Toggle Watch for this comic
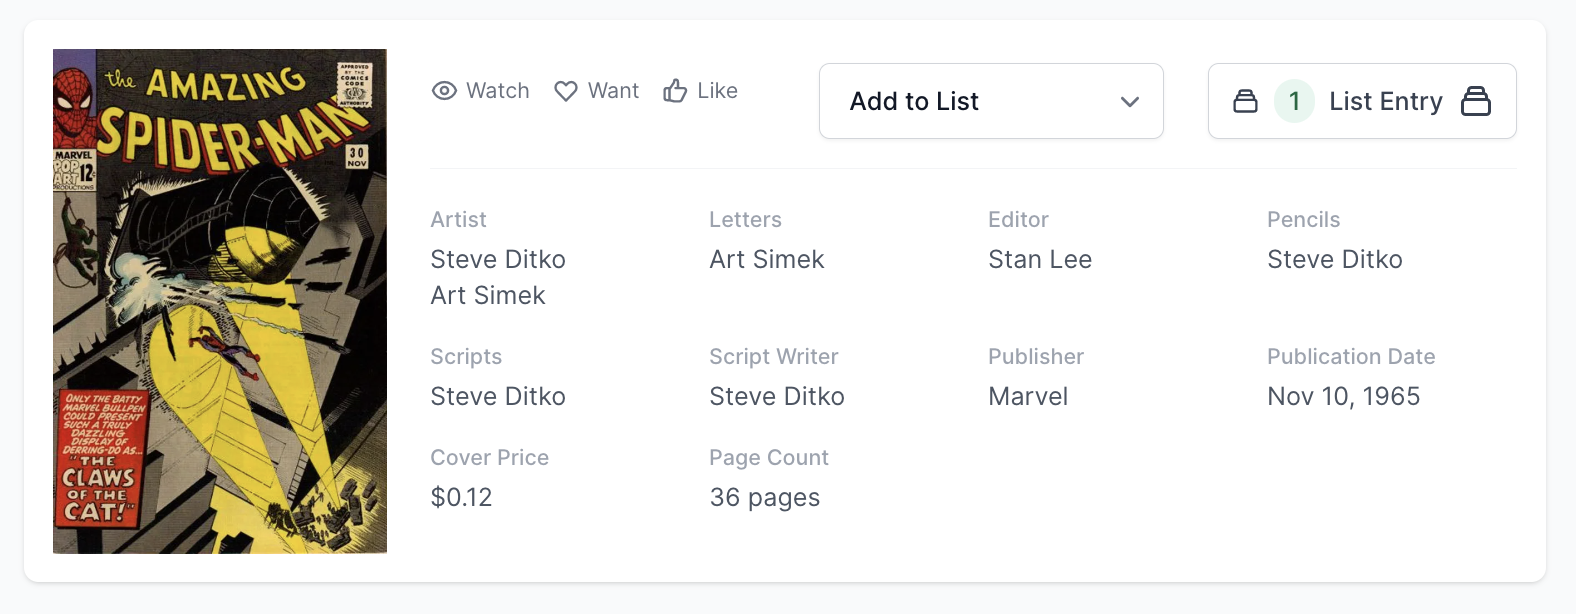 [x=481, y=91]
